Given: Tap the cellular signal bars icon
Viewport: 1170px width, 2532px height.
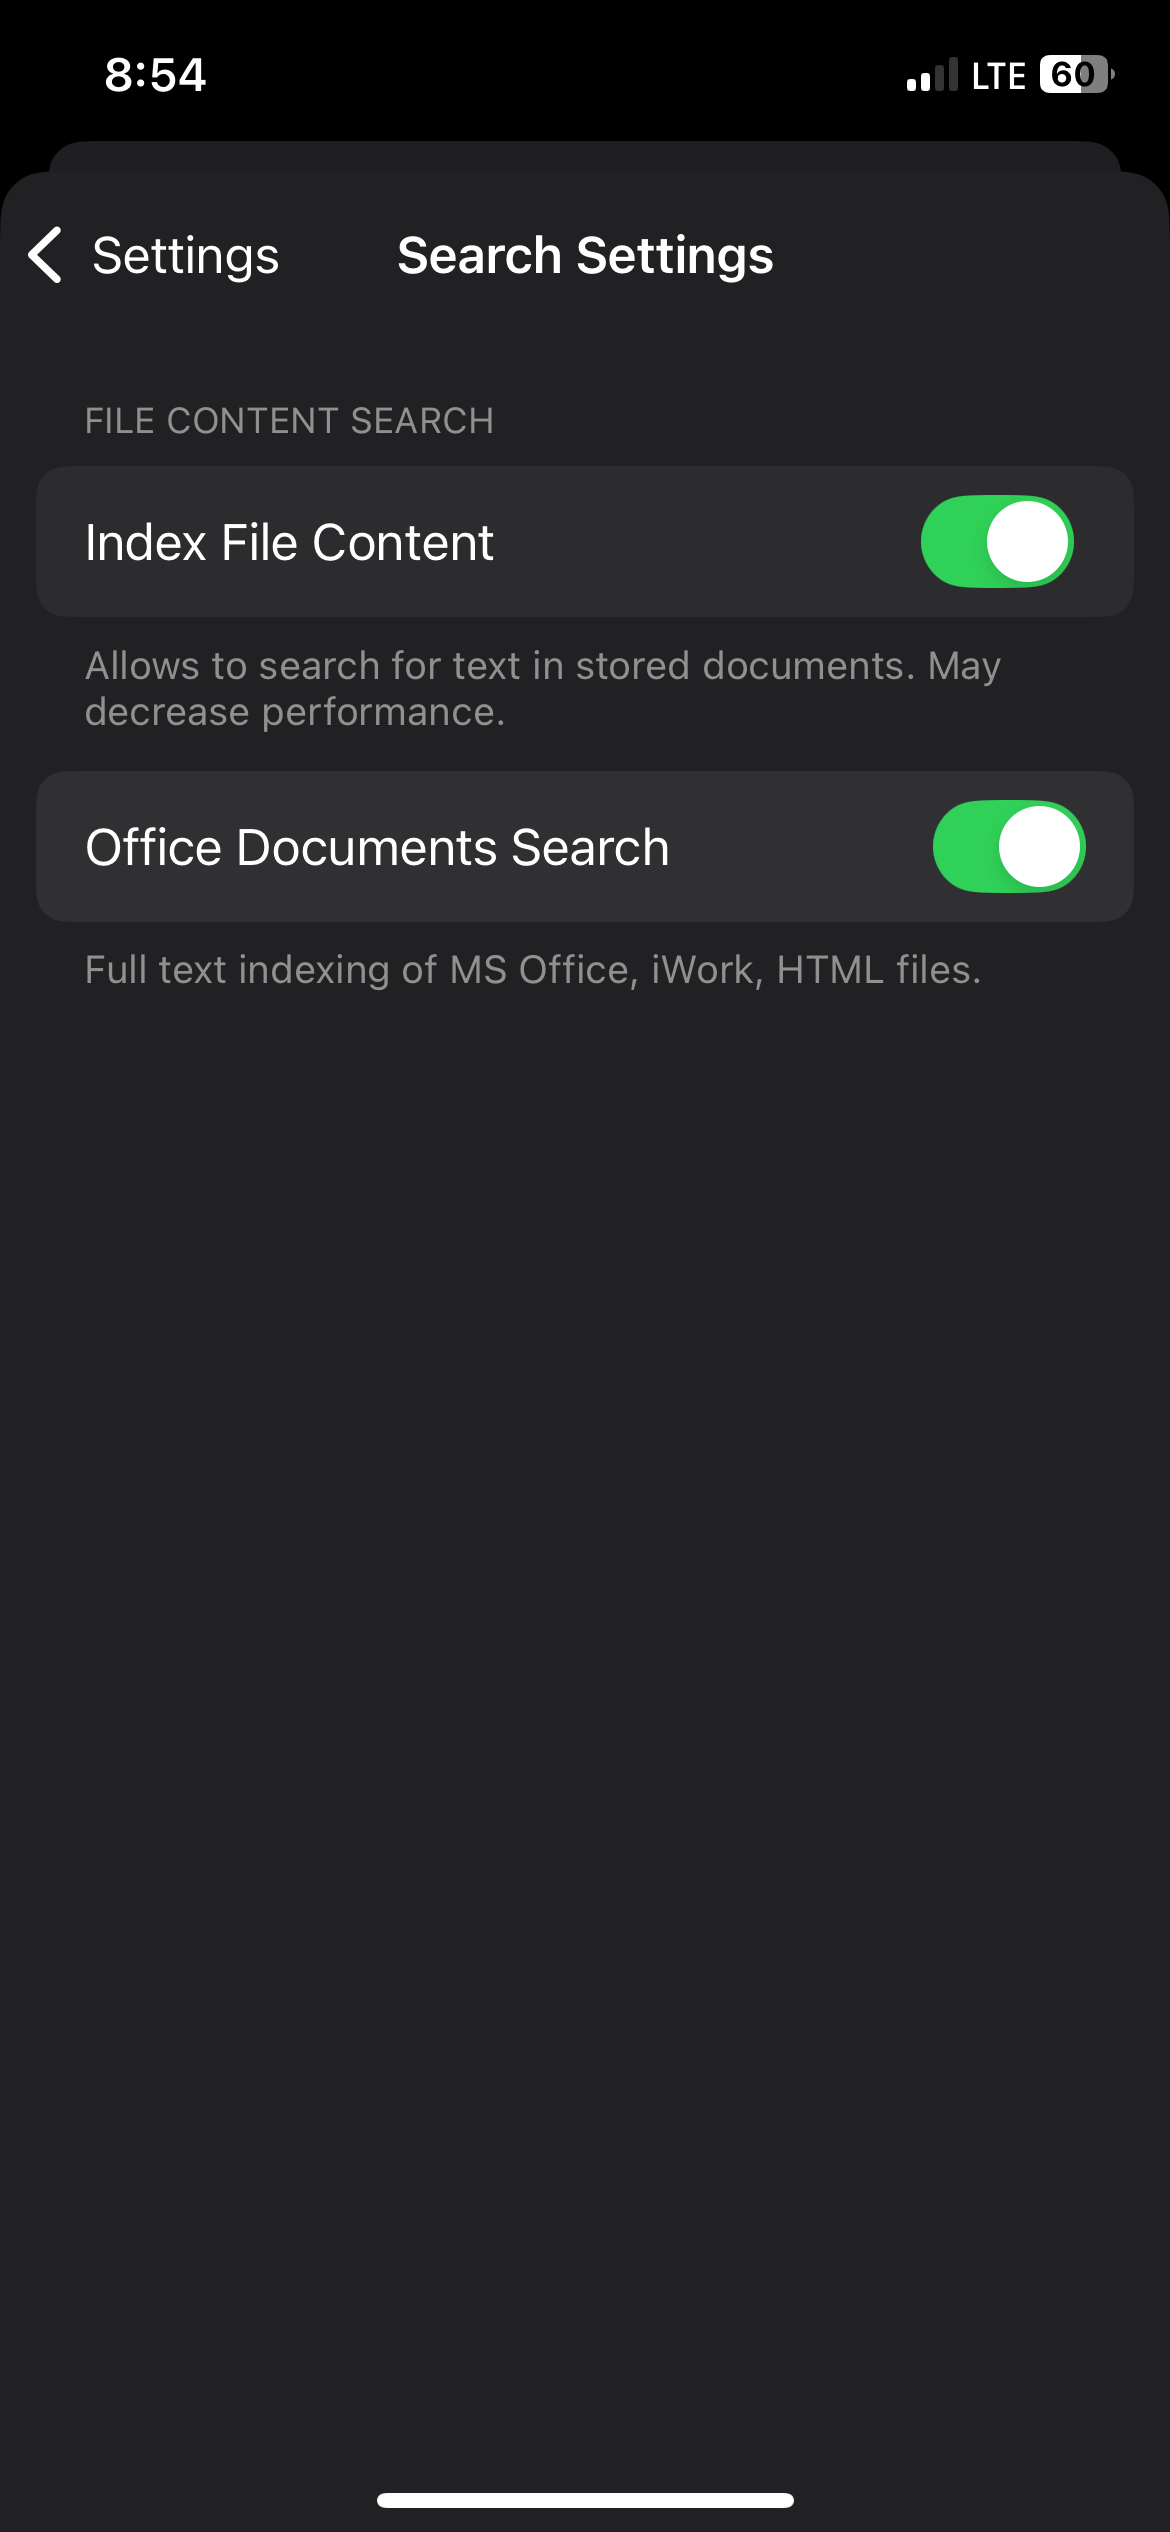Looking at the screenshot, I should pyautogui.click(x=932, y=75).
